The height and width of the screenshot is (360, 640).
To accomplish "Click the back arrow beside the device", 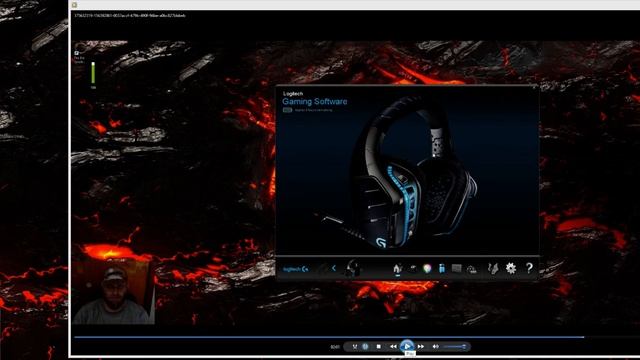I will [x=334, y=268].
